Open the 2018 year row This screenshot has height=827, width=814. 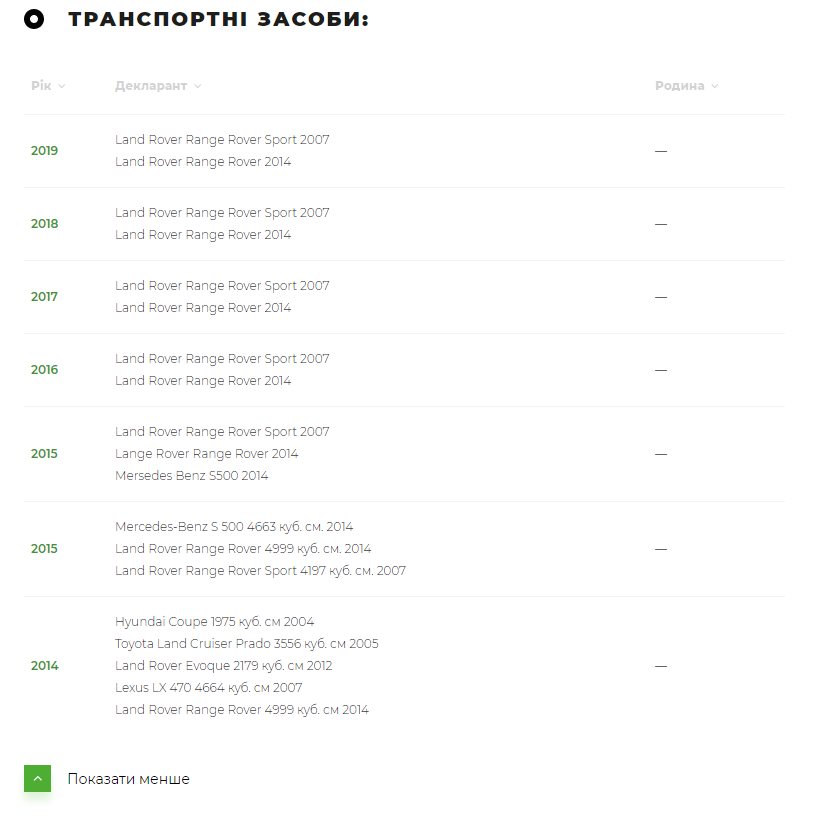pos(44,224)
